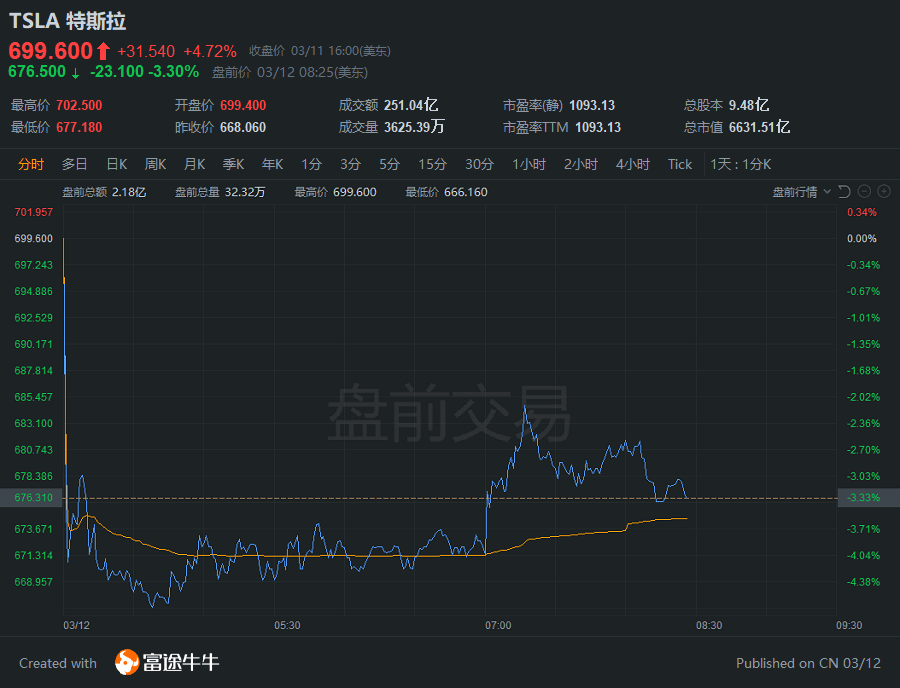900x688 pixels.
Task: Select the 分时 chart tab
Action: click(31, 164)
